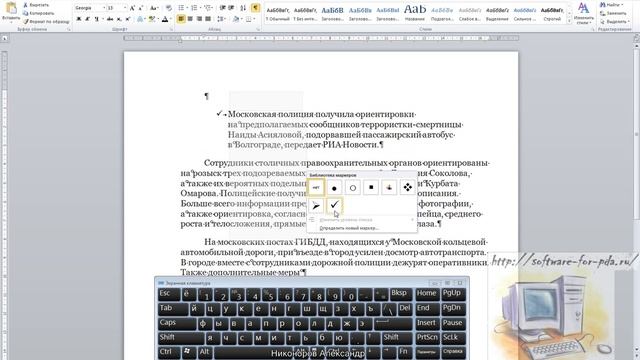This screenshot has height=360, width=640.
Task: Align text right
Action: (199, 19)
